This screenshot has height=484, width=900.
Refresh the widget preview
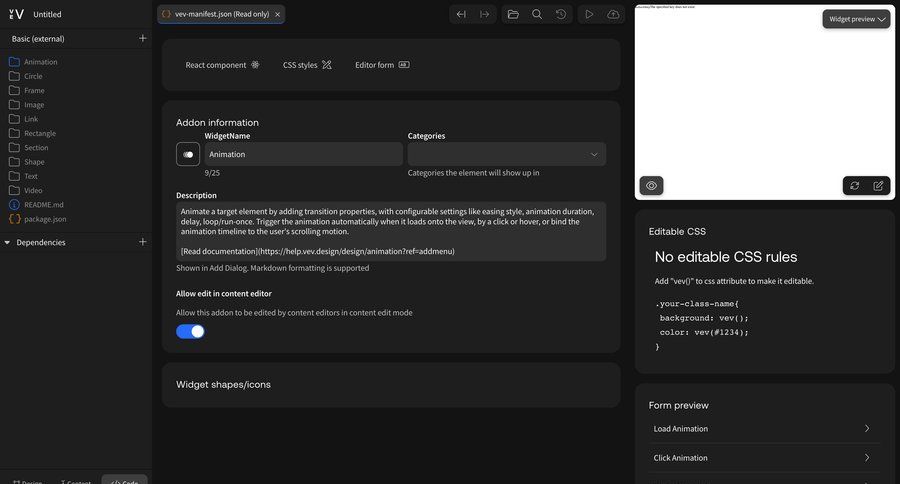click(855, 185)
